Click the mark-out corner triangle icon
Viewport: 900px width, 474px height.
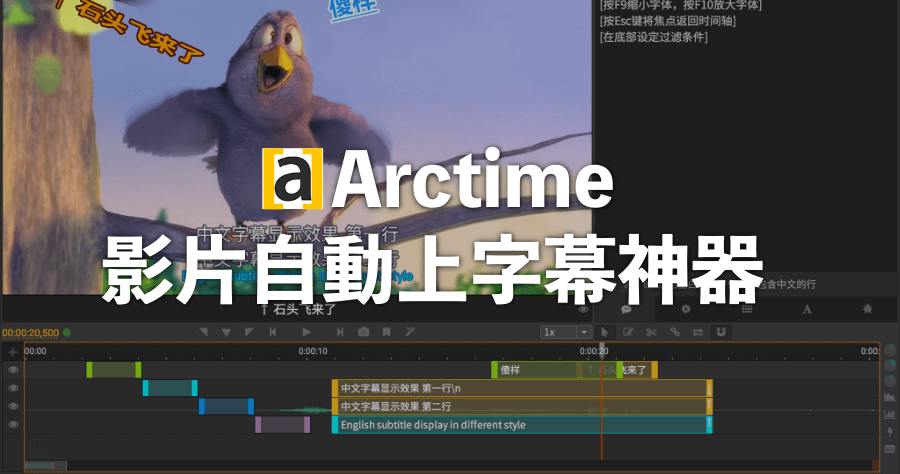249,332
